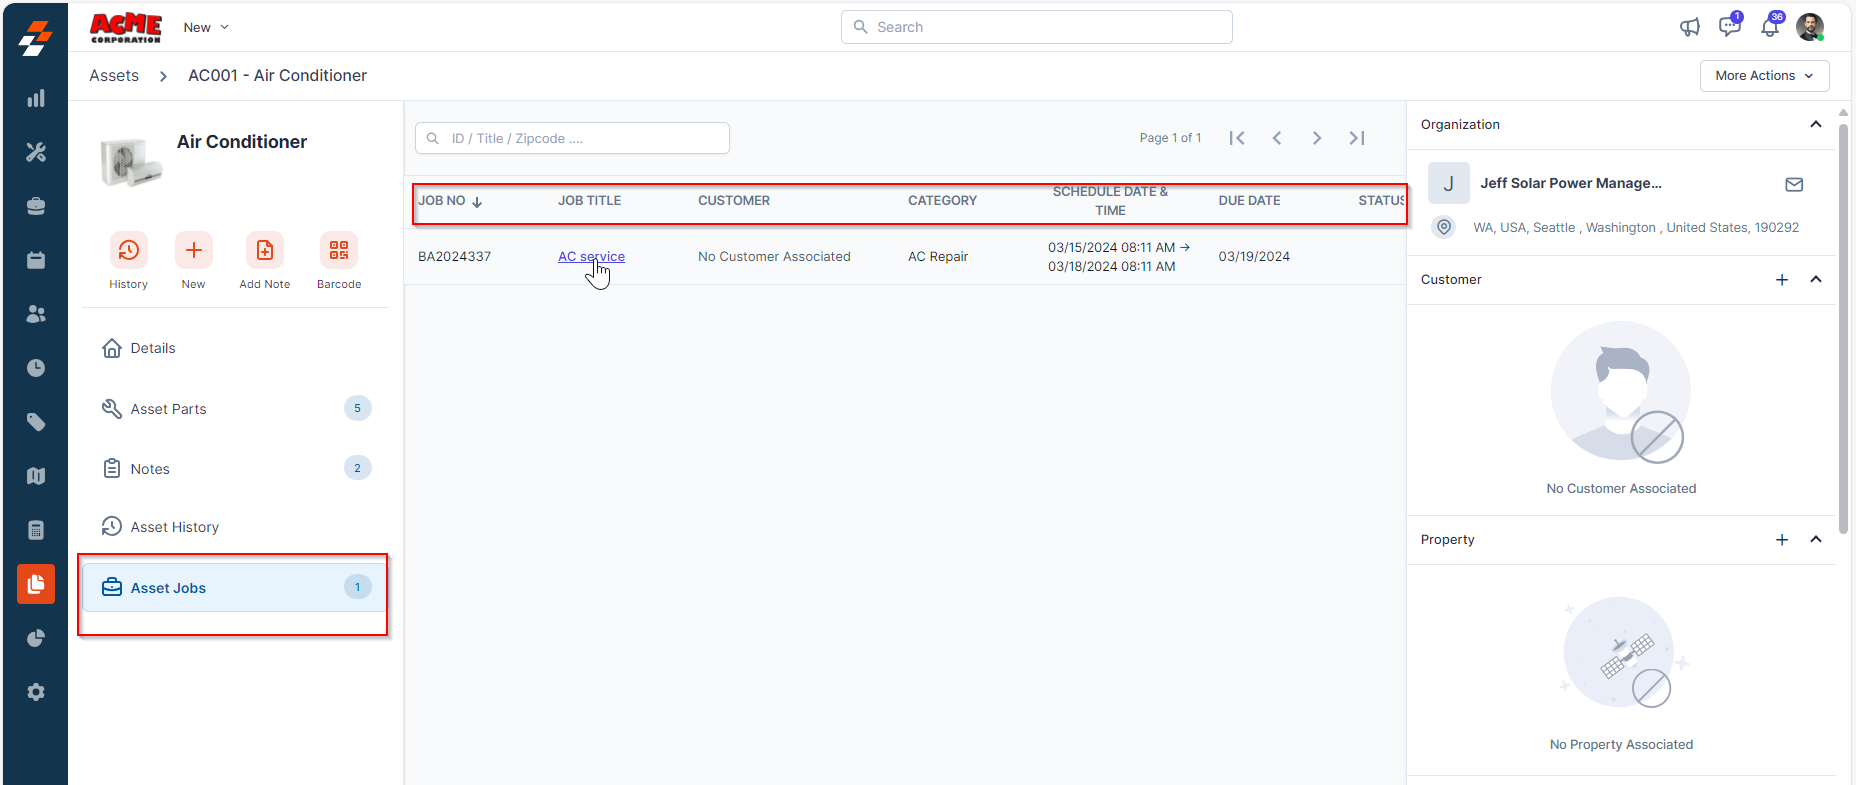This screenshot has width=1856, height=785.
Task: Click the AC001 - Air Conditioner breadcrumb
Action: (x=277, y=76)
